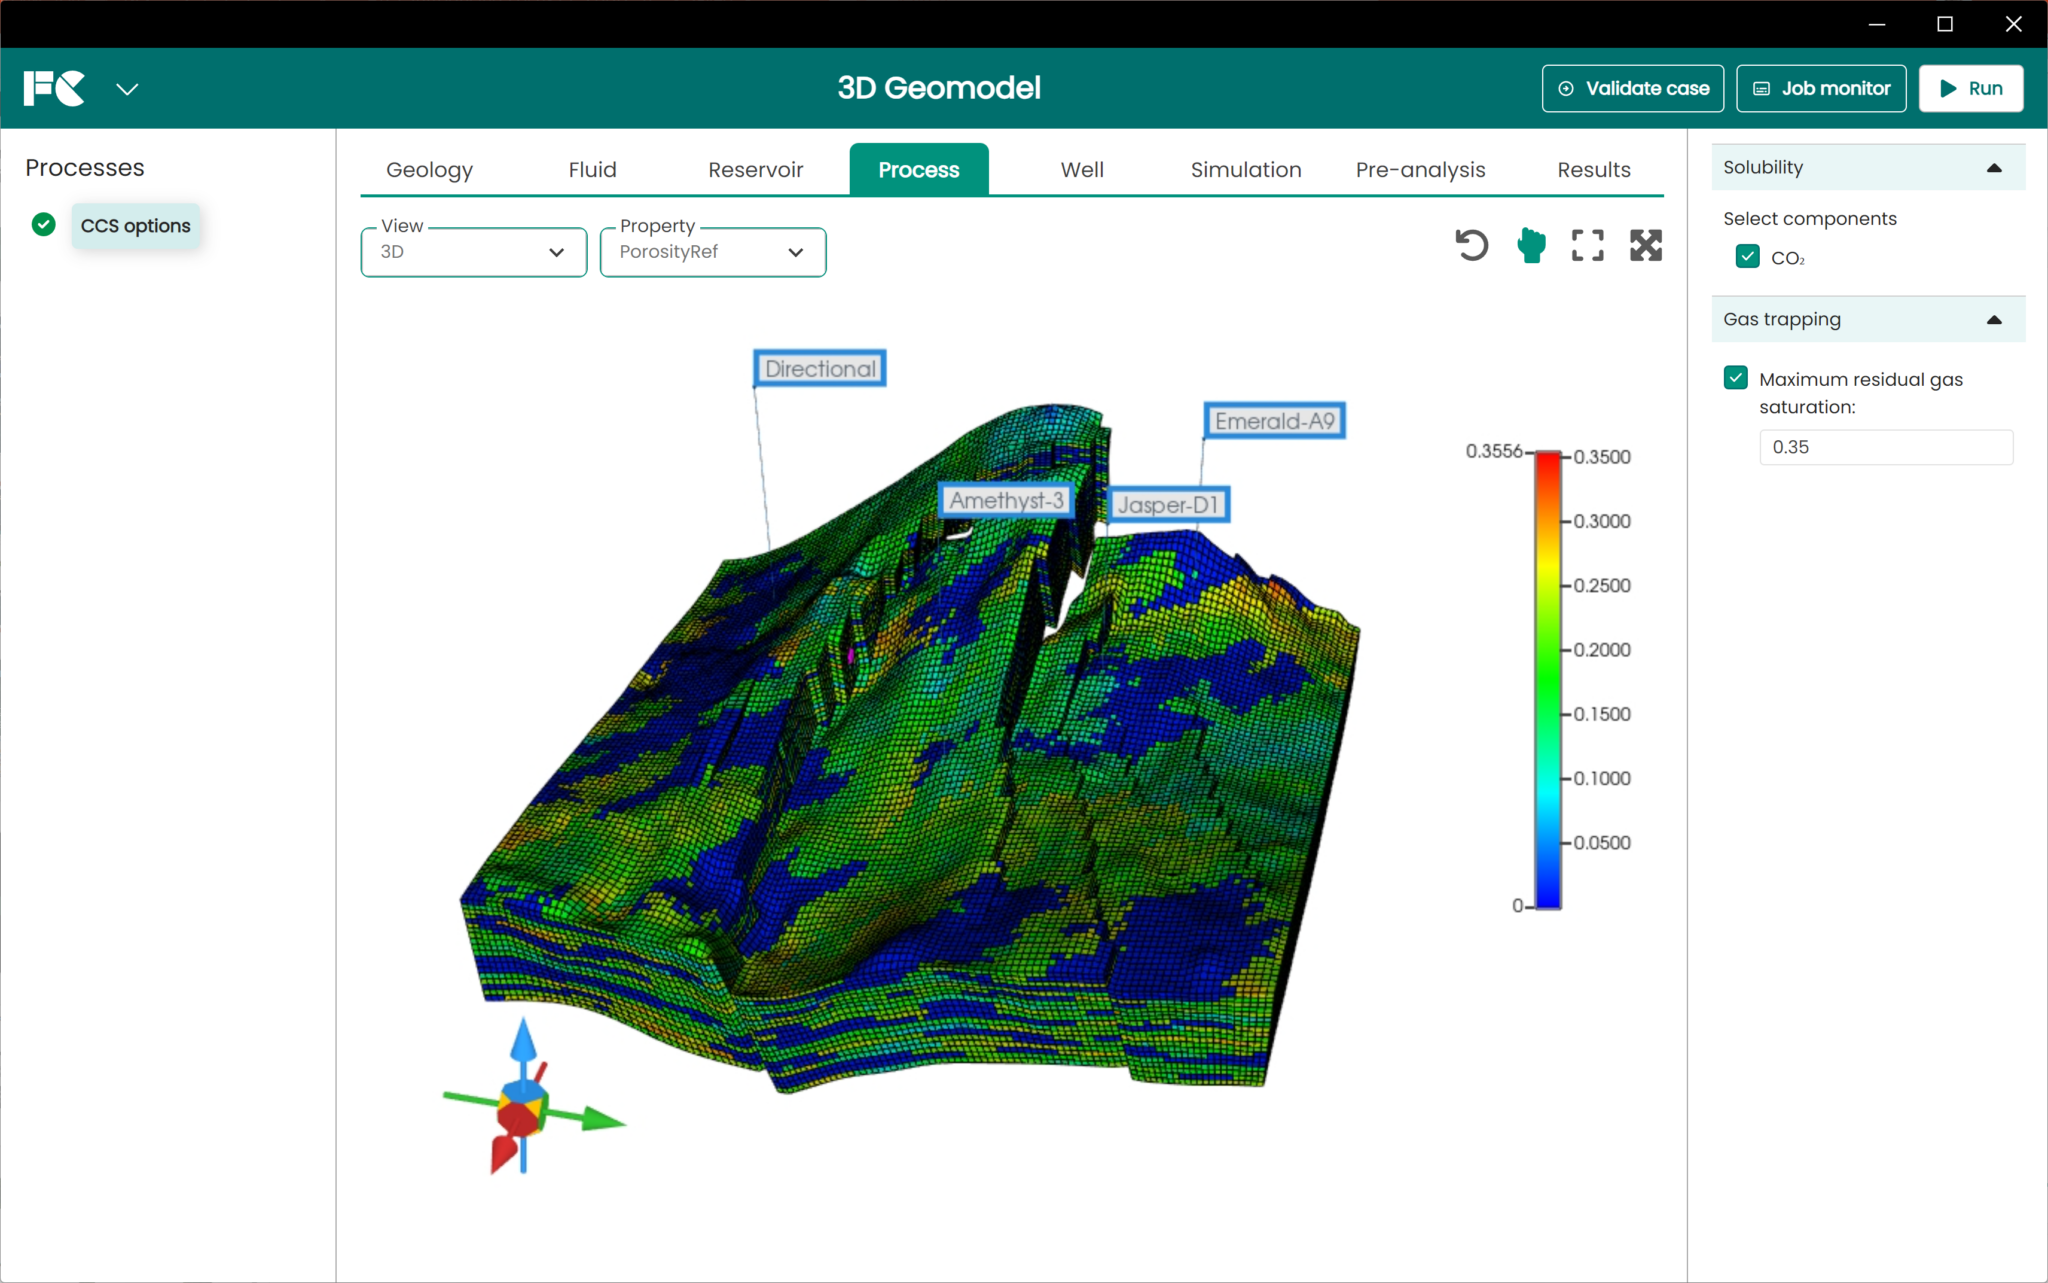Select the pan hand tool
Image resolution: width=2048 pixels, height=1283 pixels.
click(1530, 245)
